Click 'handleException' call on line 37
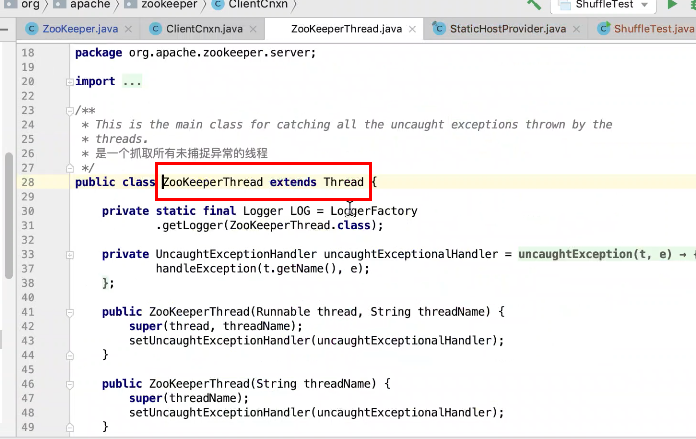 206,269
